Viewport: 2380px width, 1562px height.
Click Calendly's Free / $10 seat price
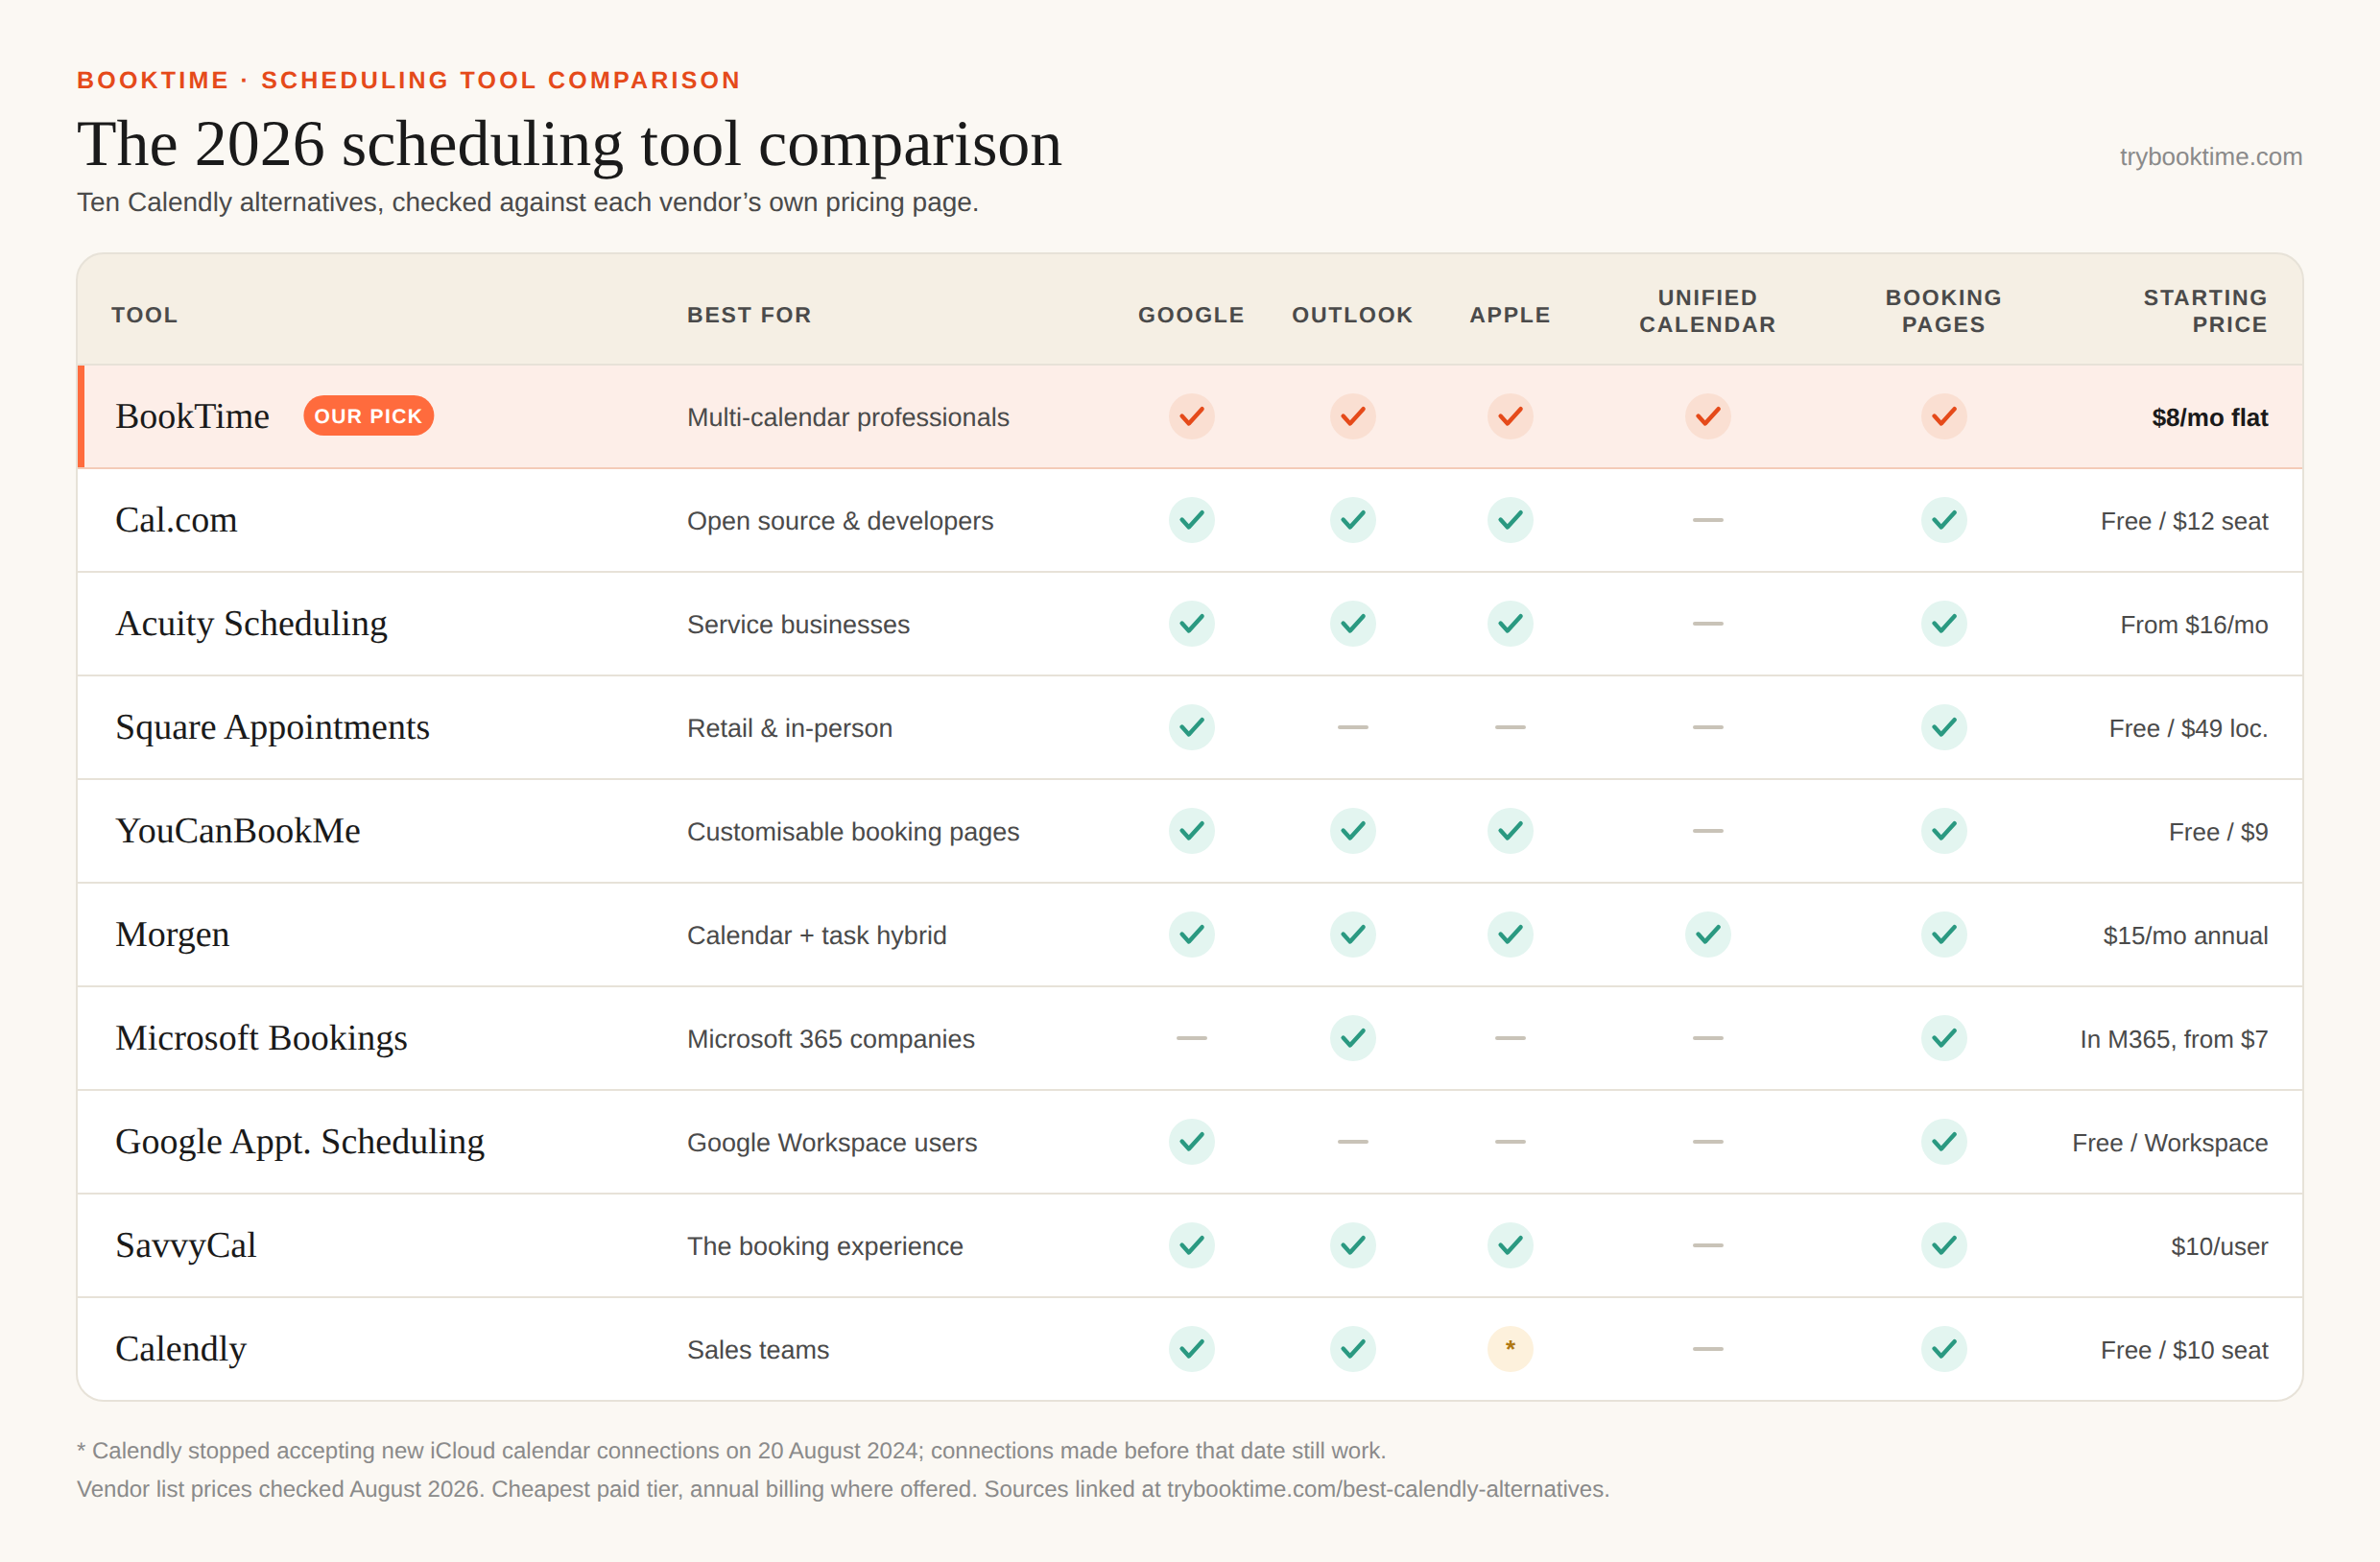[x=2184, y=1350]
